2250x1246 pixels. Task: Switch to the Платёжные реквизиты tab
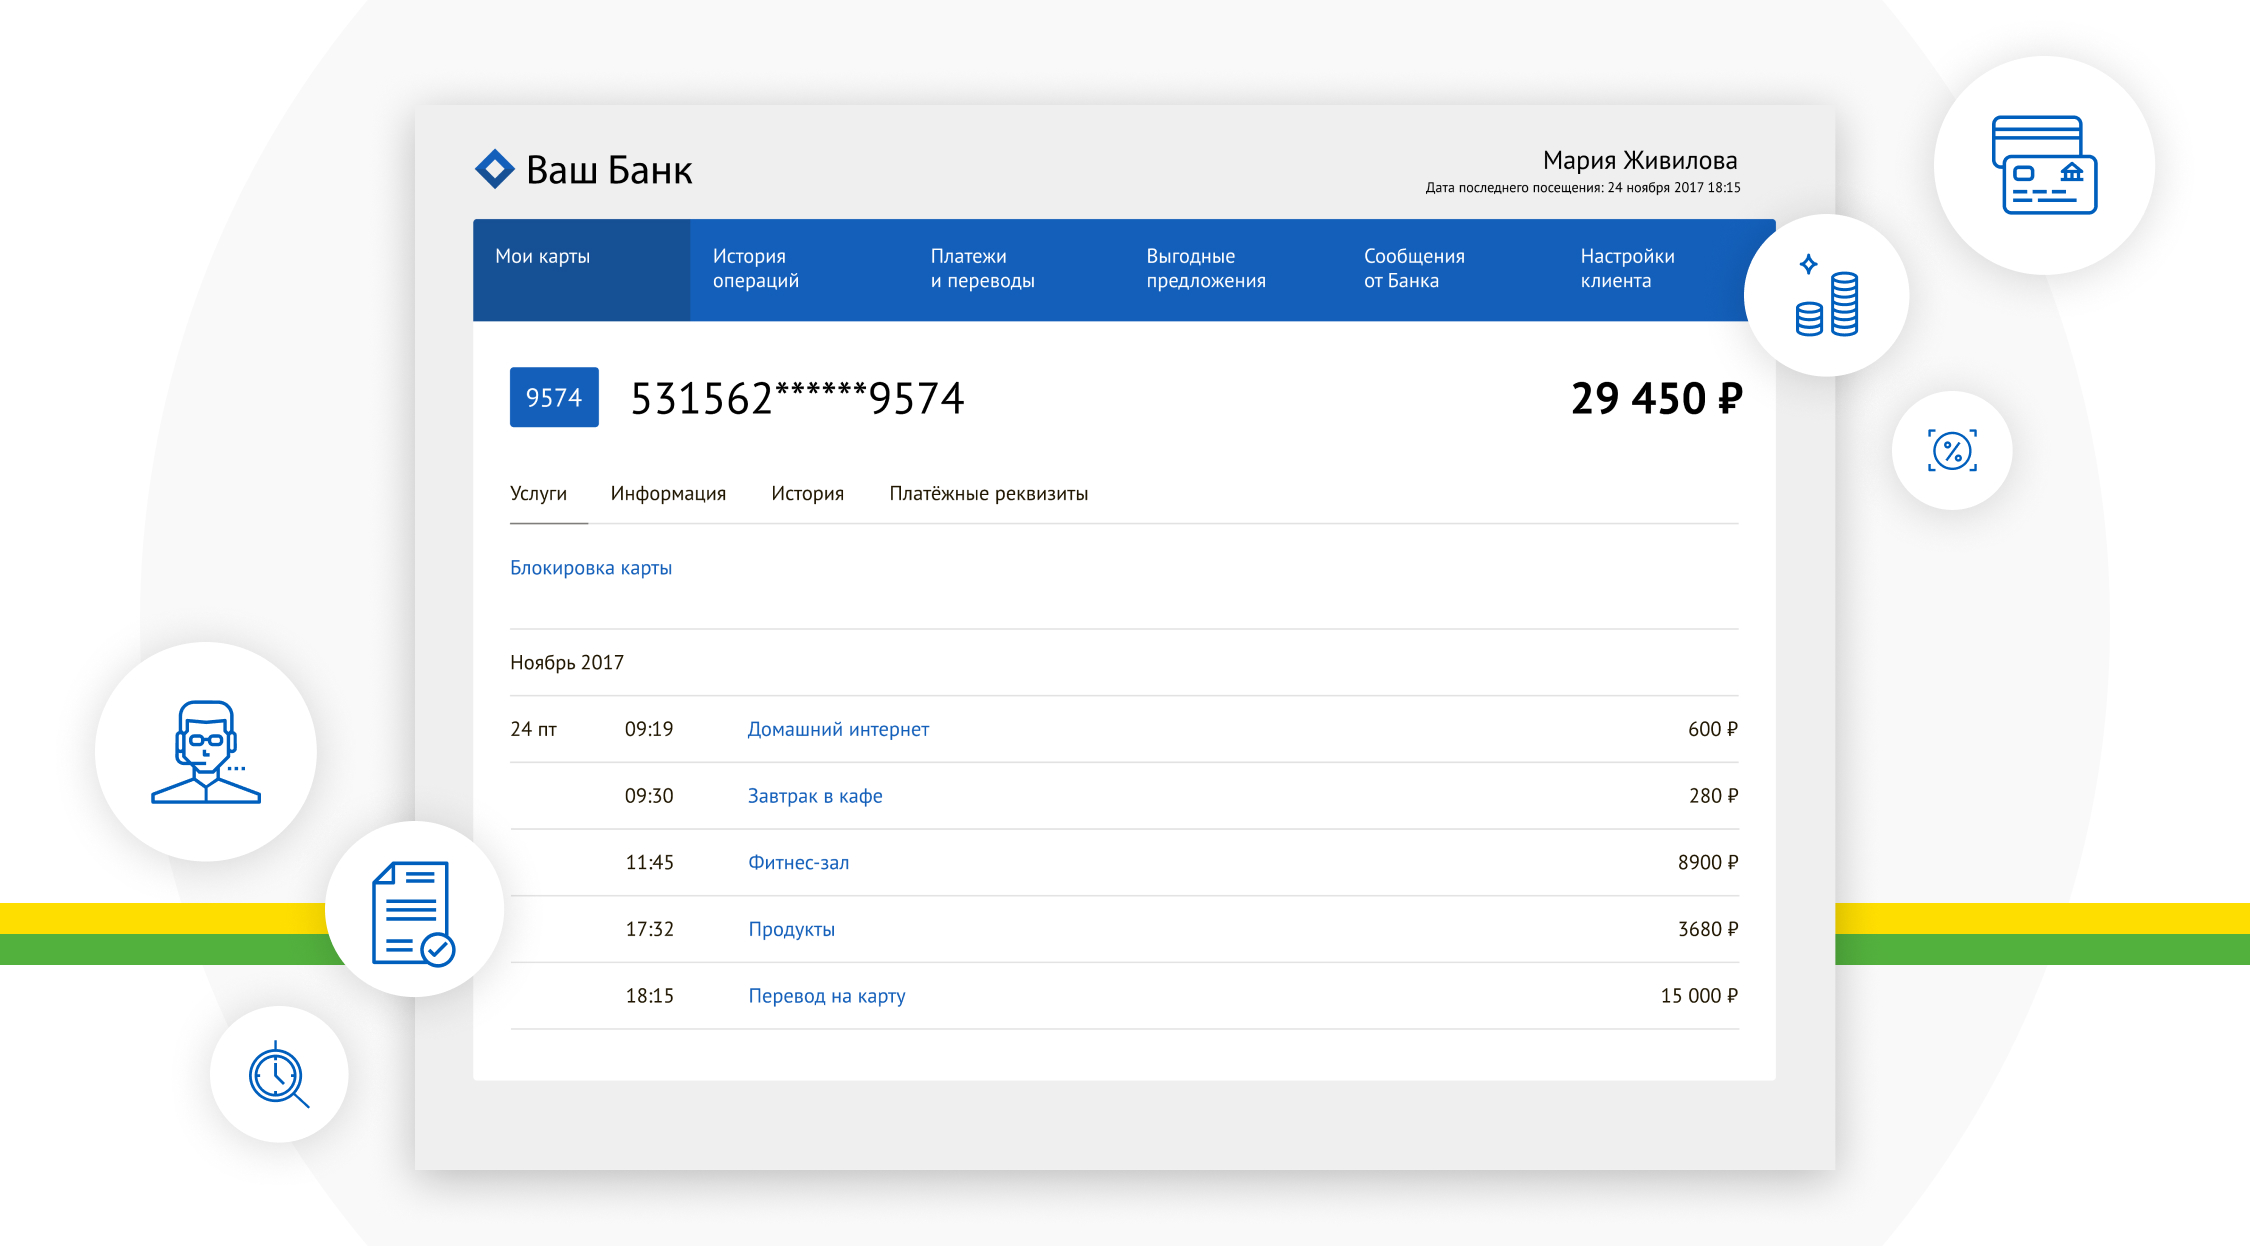(x=988, y=494)
